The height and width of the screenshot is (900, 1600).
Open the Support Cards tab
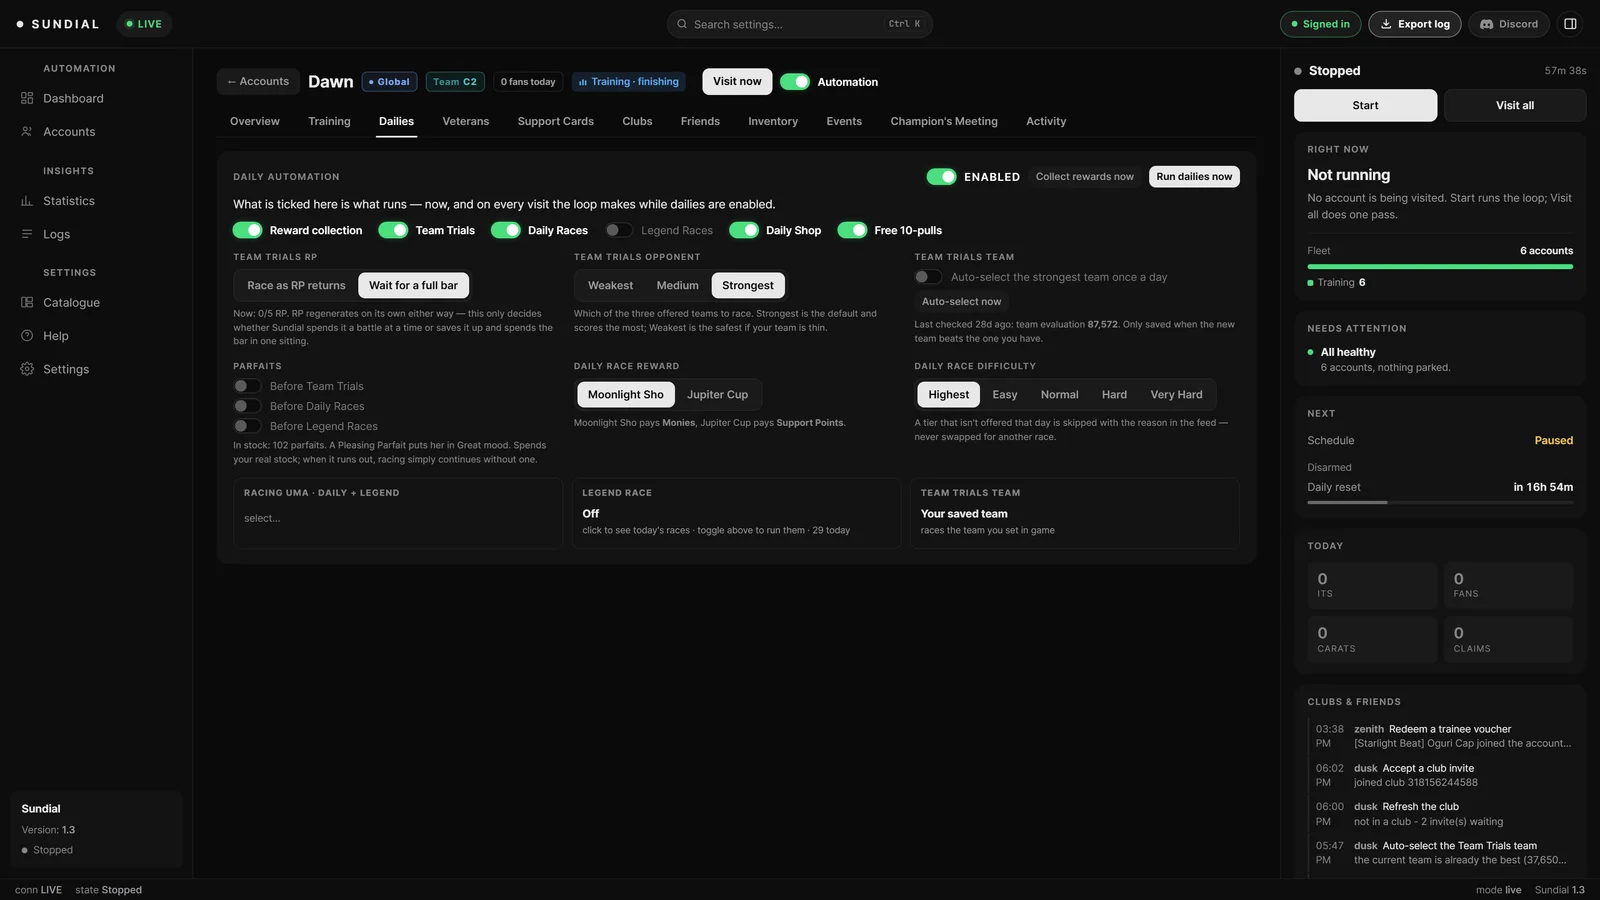coord(556,121)
